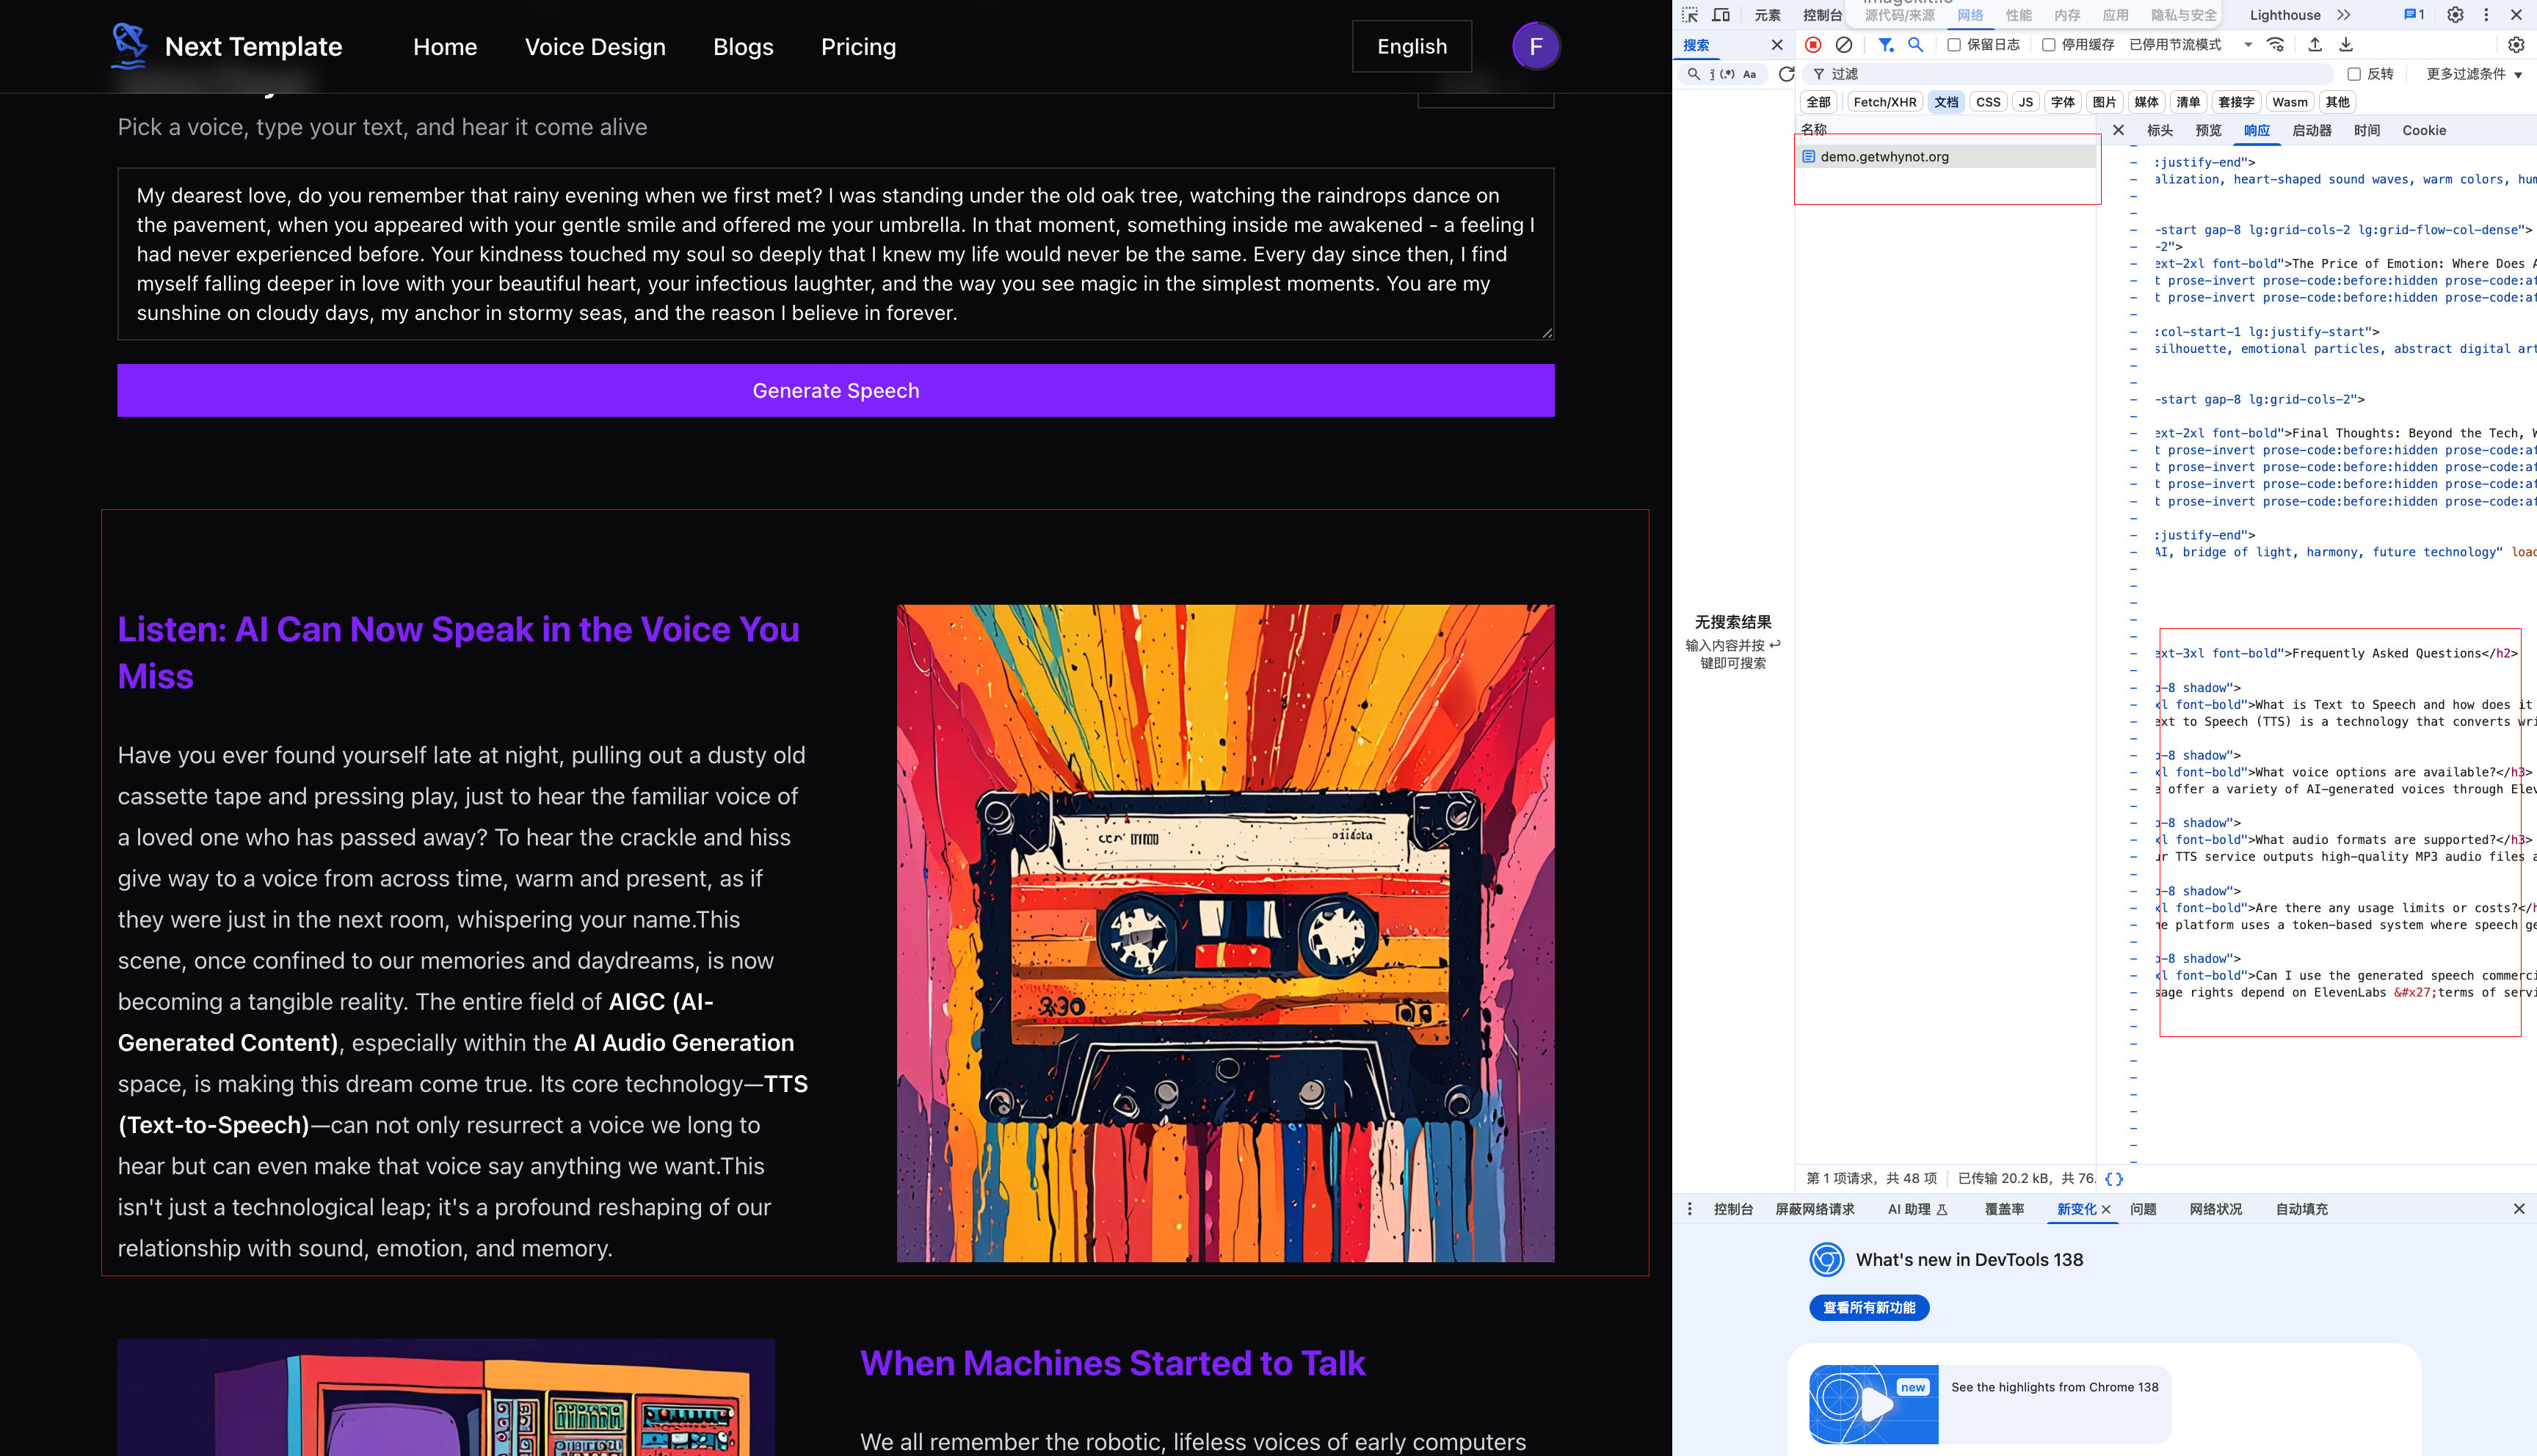This screenshot has width=2537, height=1456.
Task: Click export HAR download icon
Action: 2346,45
